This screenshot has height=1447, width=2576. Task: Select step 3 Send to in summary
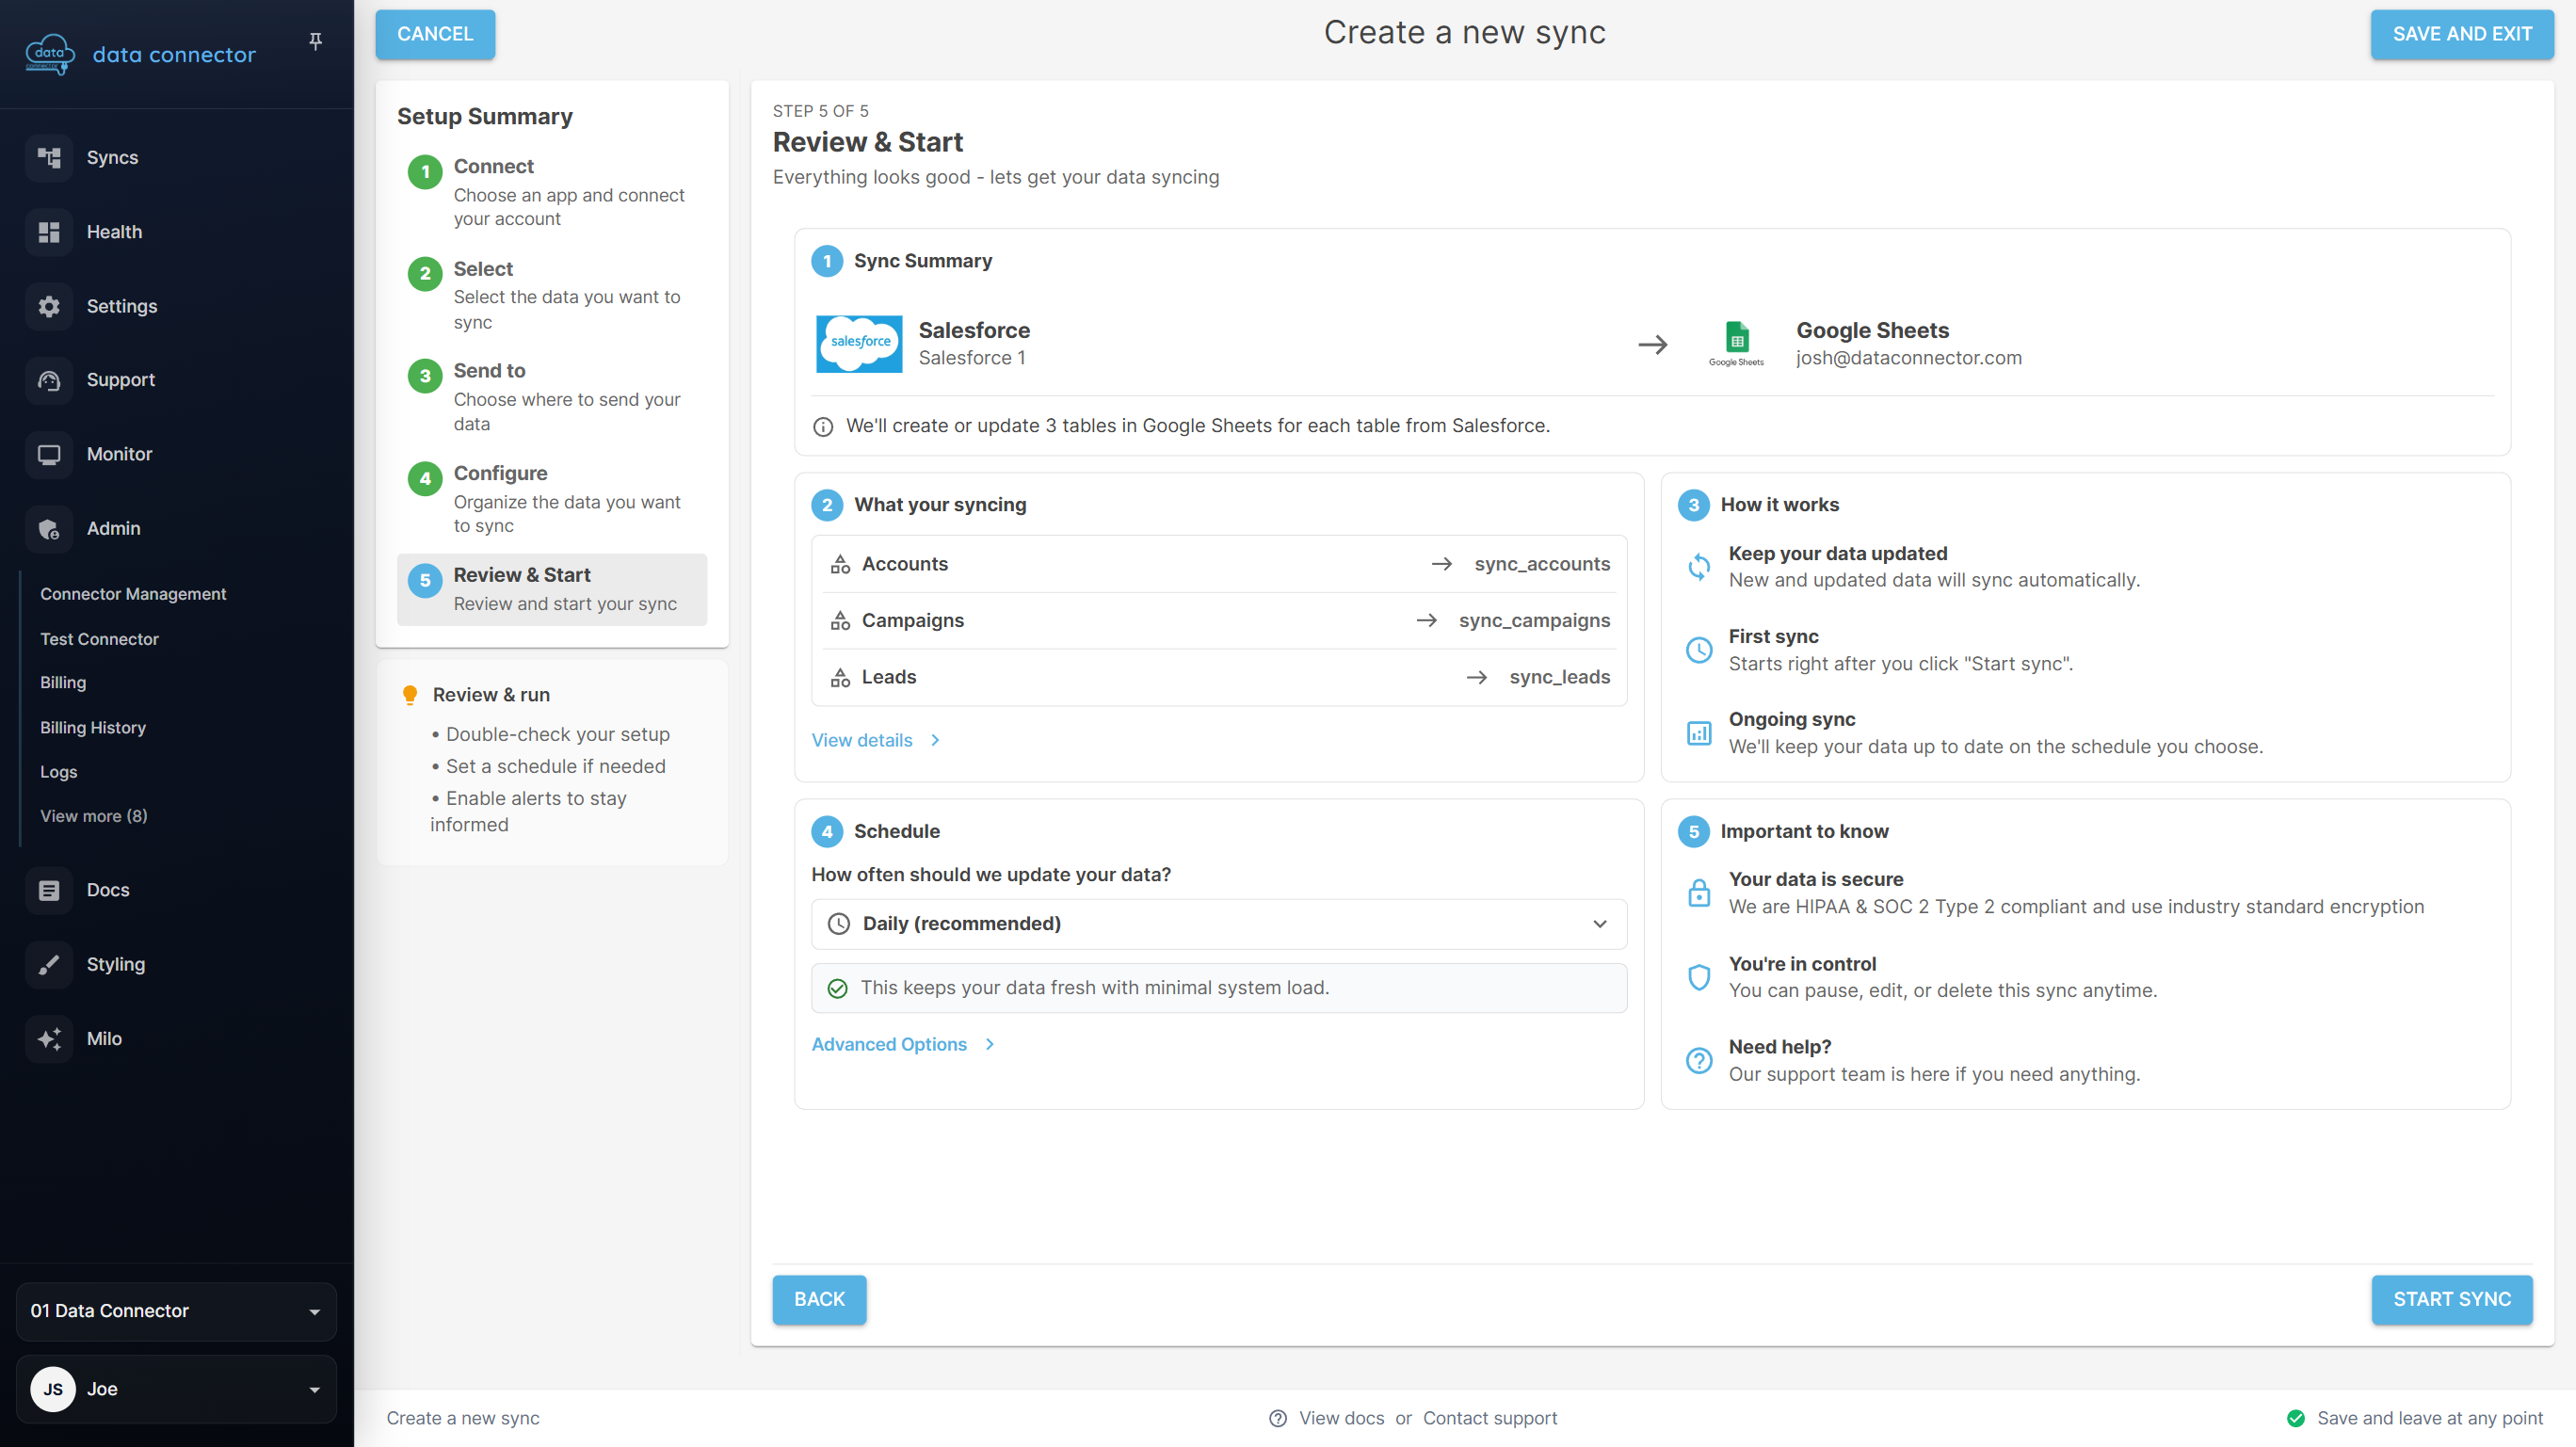click(552, 397)
